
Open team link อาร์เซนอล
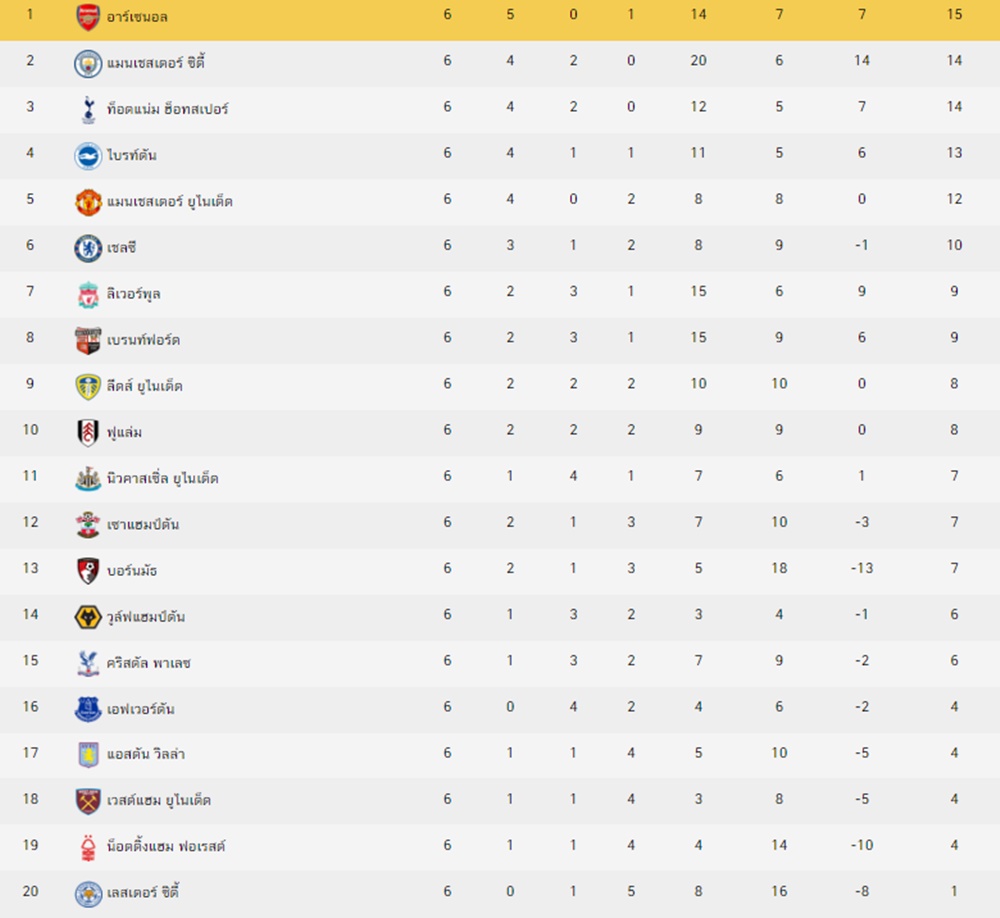pos(137,17)
